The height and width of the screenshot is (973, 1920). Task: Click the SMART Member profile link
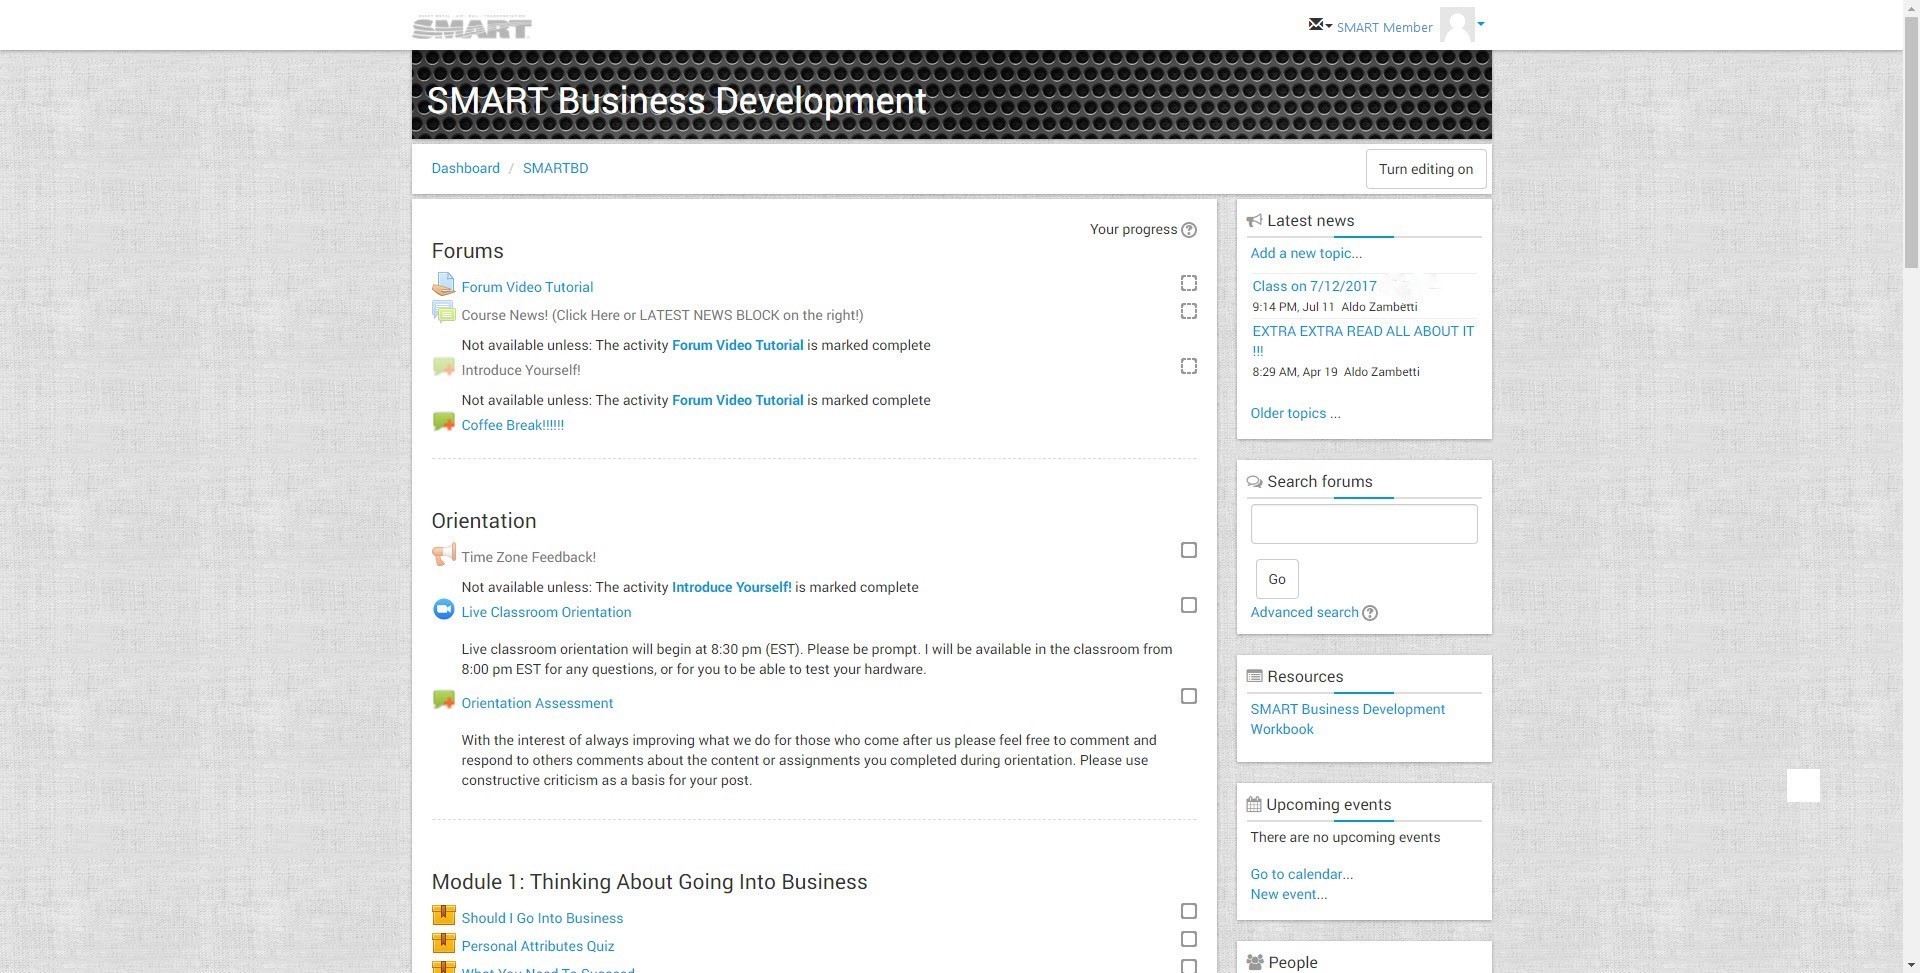[x=1384, y=27]
